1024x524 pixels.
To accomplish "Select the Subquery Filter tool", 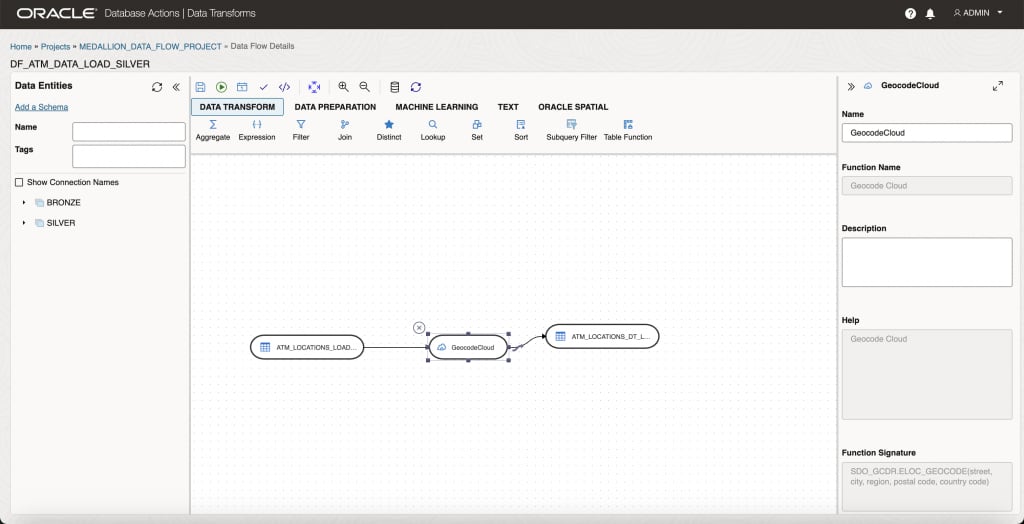I will click(x=571, y=131).
